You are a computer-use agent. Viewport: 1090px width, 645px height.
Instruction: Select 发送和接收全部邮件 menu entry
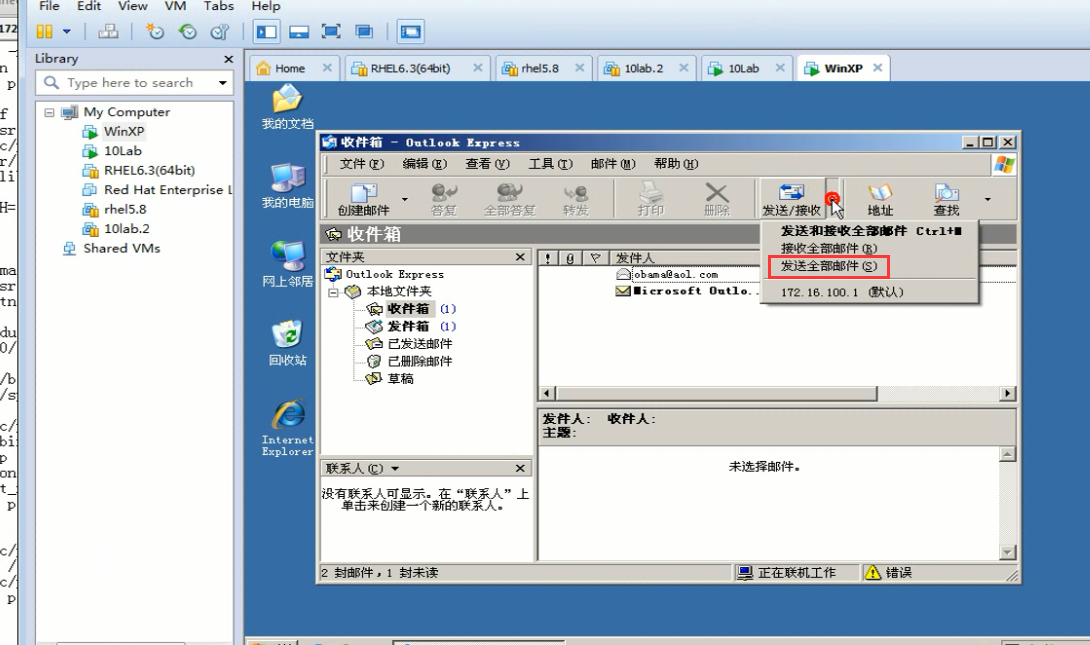pyautogui.click(x=870, y=231)
